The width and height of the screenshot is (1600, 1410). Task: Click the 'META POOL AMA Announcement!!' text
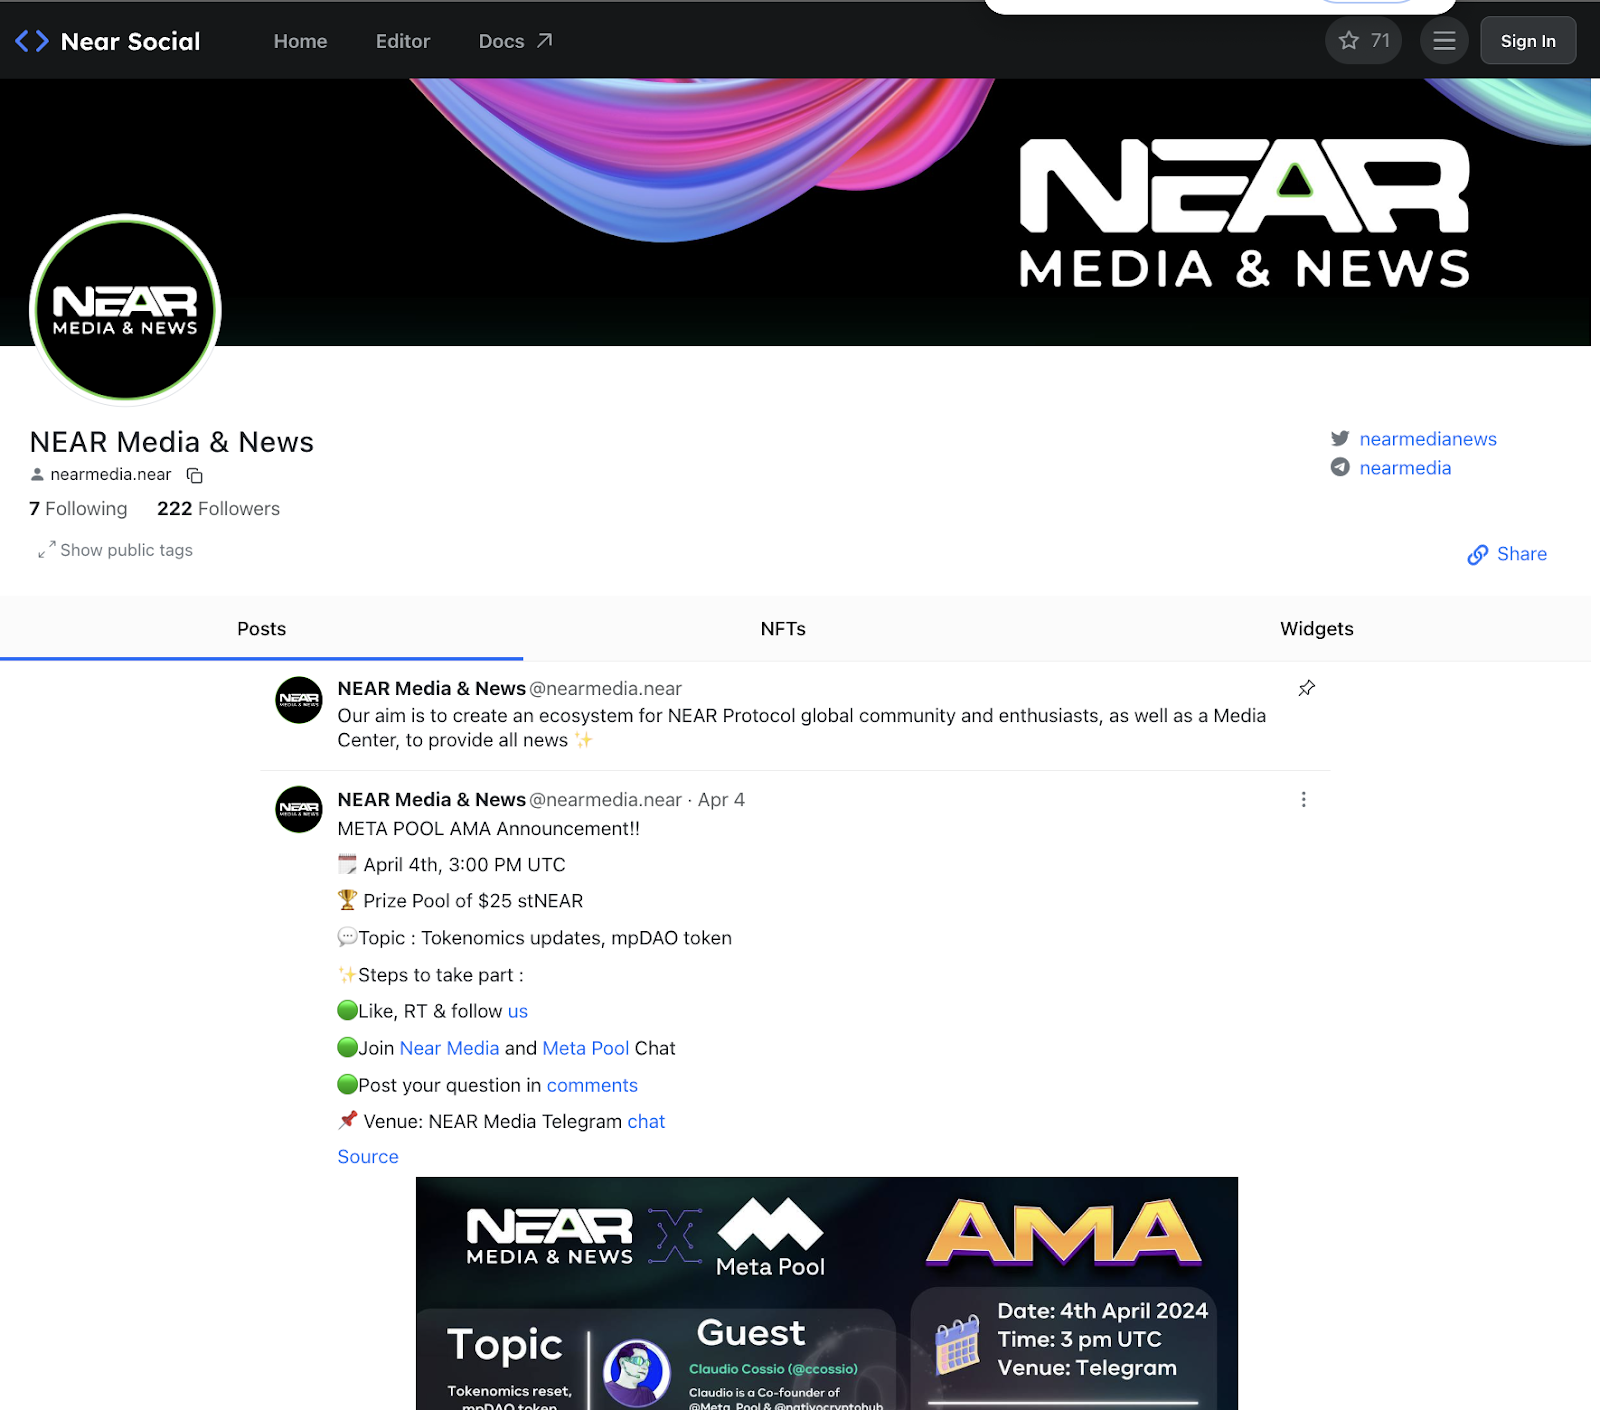coord(489,829)
